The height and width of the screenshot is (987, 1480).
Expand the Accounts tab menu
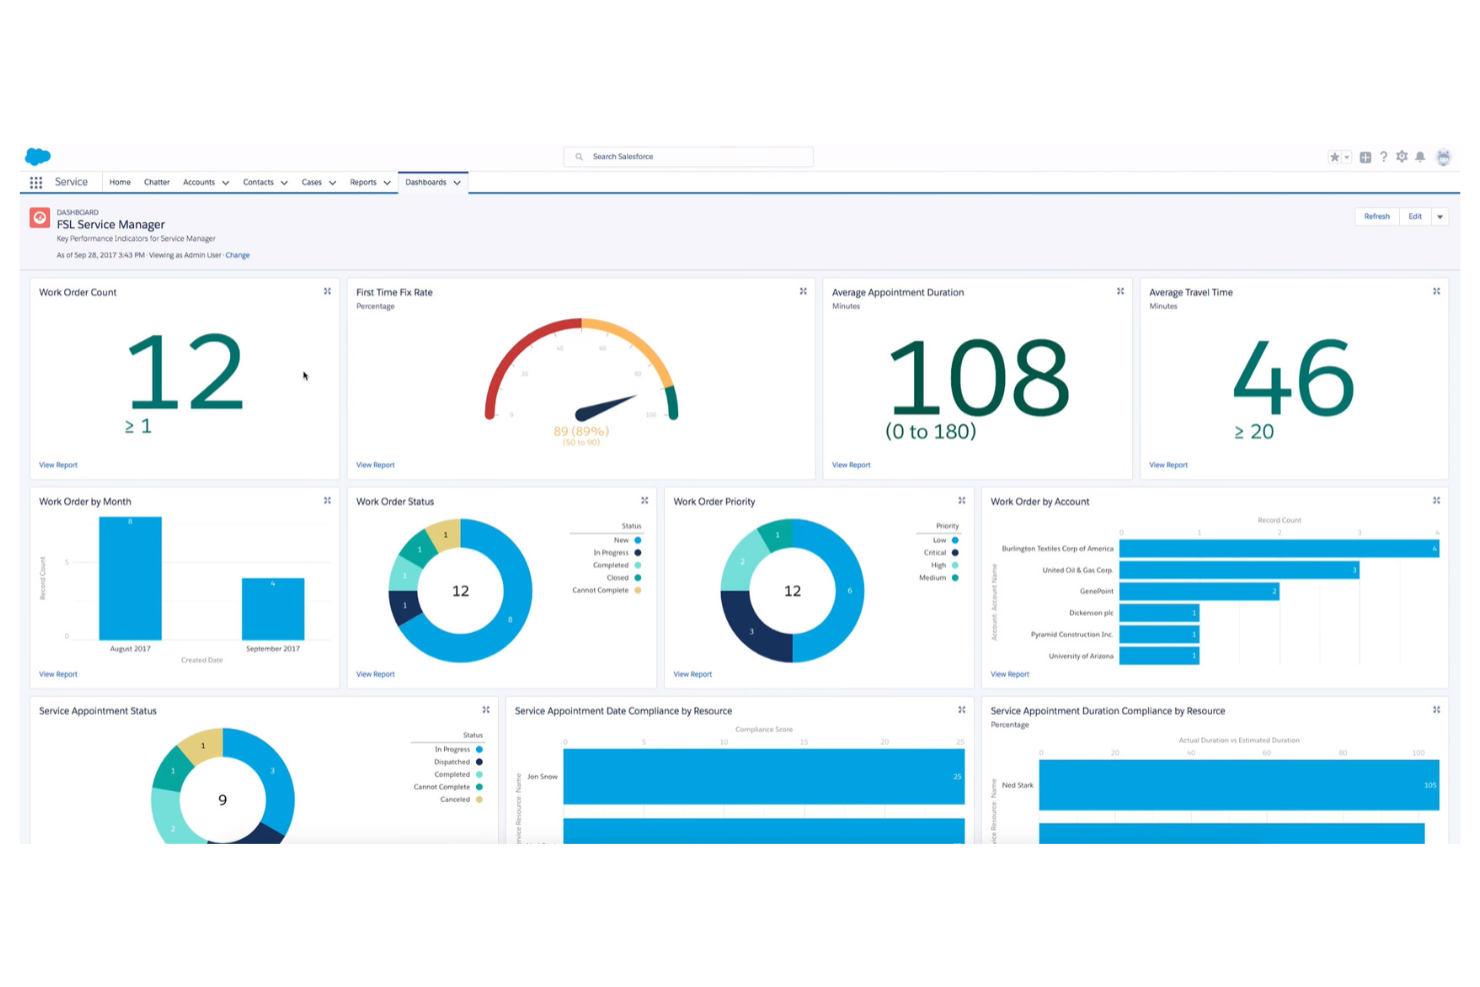click(226, 182)
